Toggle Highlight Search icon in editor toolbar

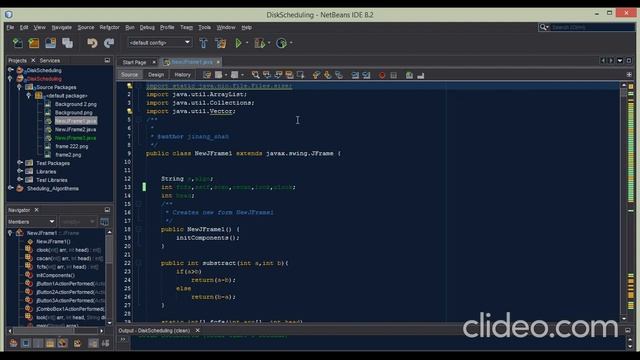point(289,75)
